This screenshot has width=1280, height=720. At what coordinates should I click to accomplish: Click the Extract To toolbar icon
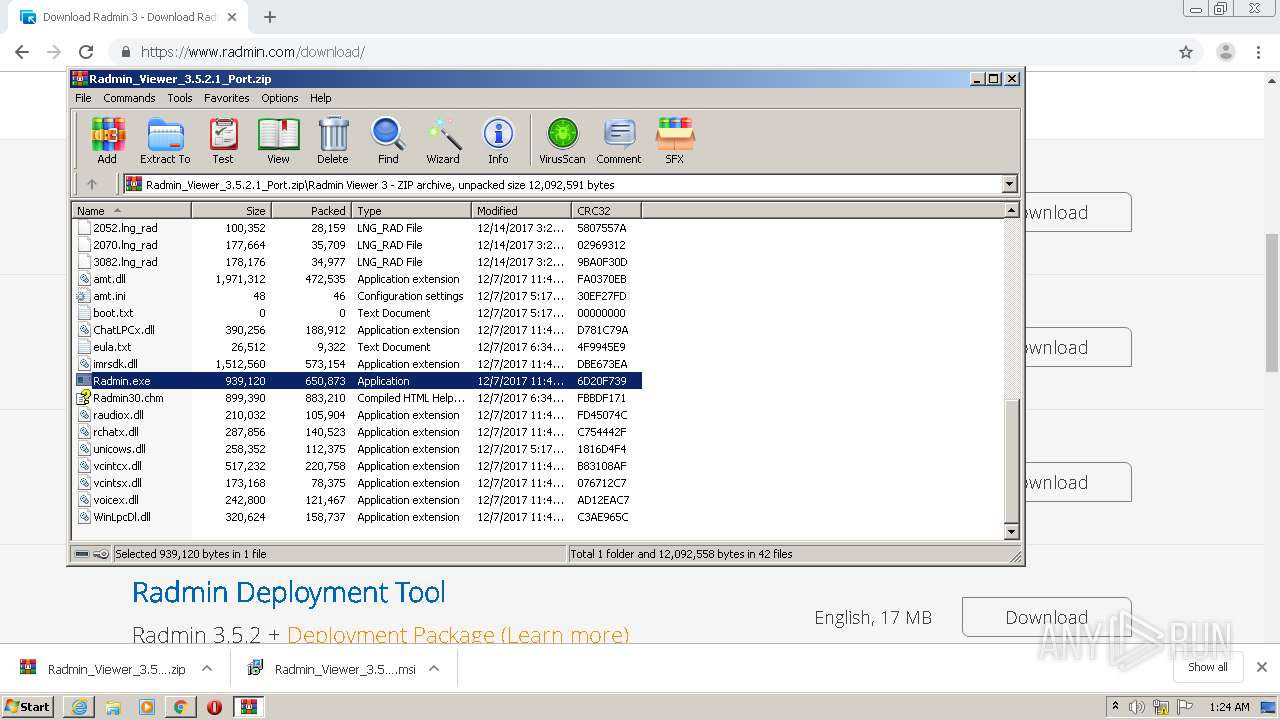click(165, 140)
